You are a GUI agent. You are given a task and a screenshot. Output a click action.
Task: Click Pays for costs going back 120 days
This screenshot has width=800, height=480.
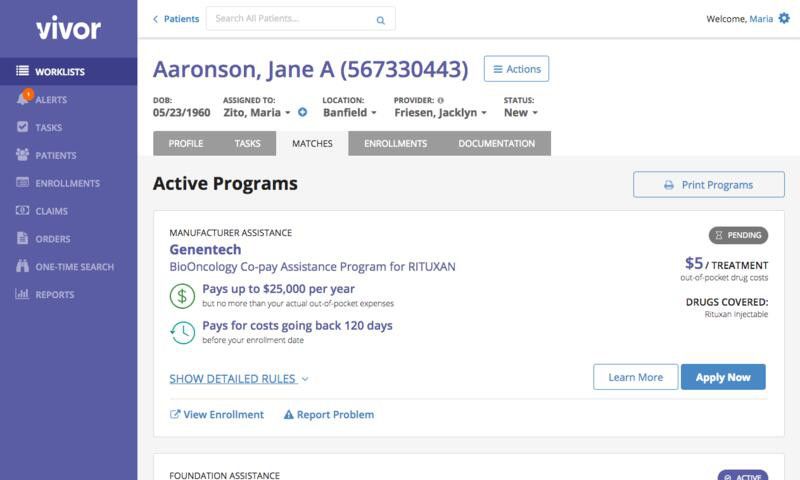pos(297,325)
